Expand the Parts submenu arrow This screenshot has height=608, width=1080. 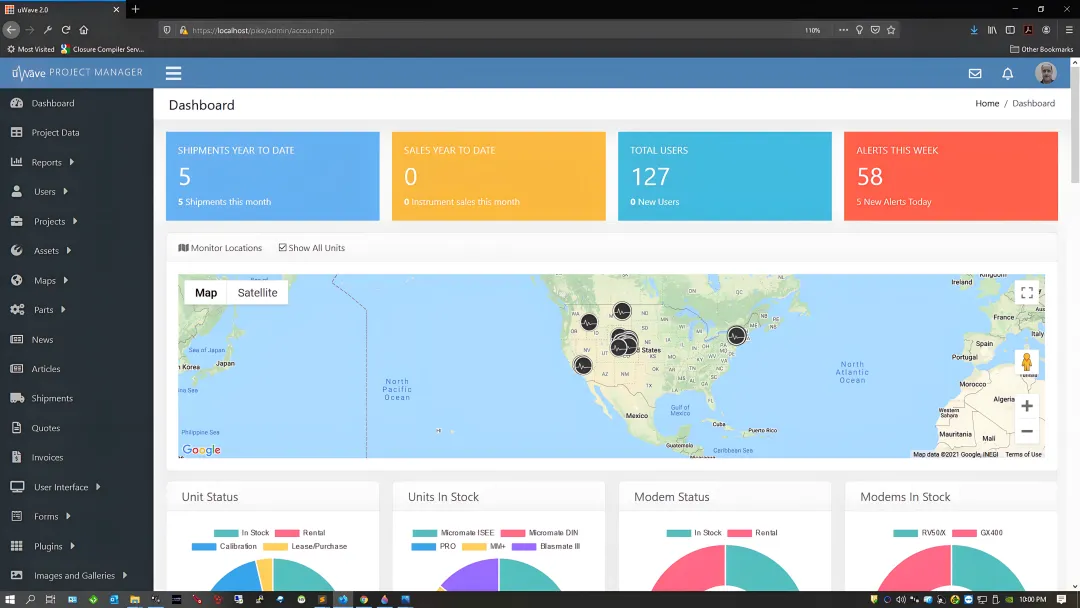[x=63, y=310]
